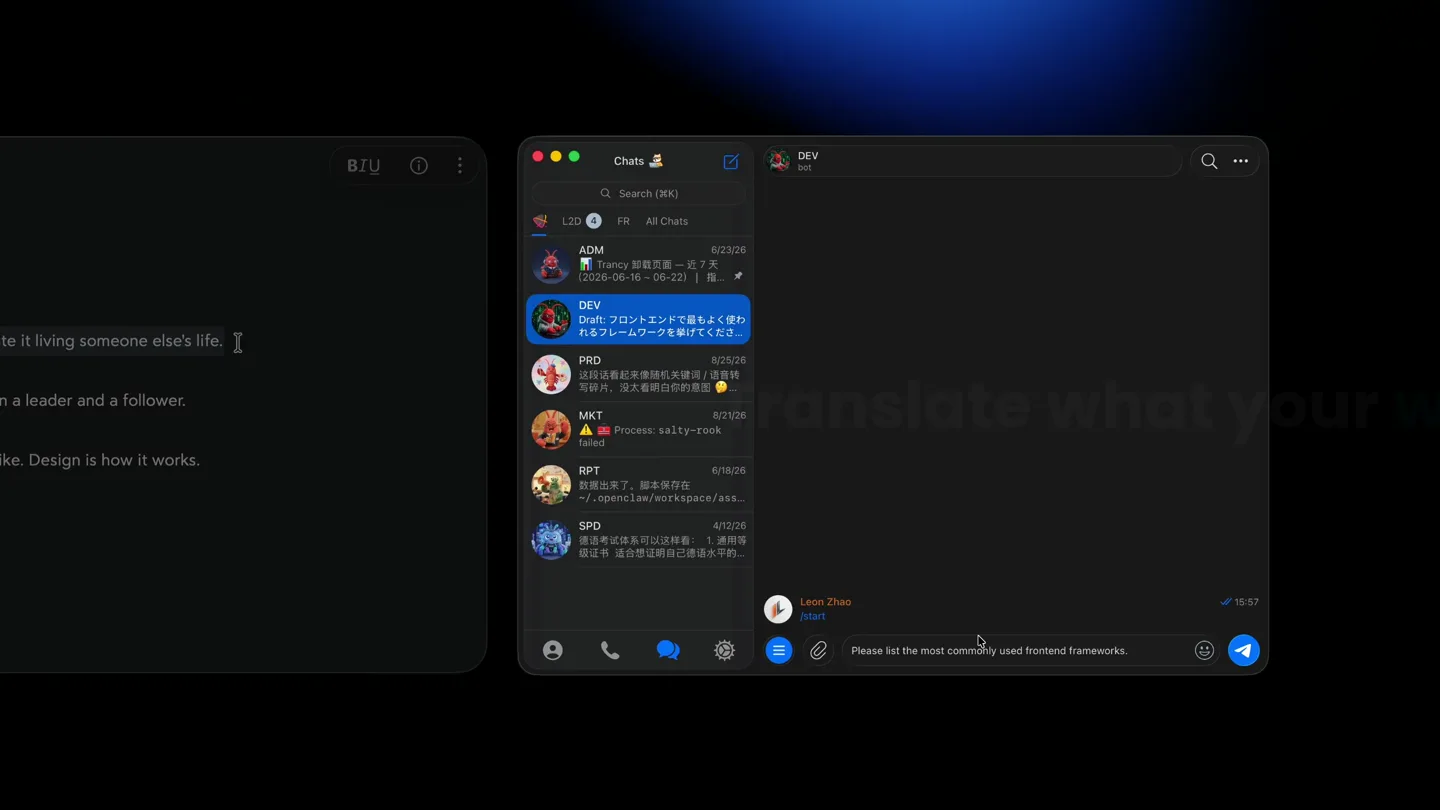
Task: Click the green maximize window button
Action: pos(574,157)
